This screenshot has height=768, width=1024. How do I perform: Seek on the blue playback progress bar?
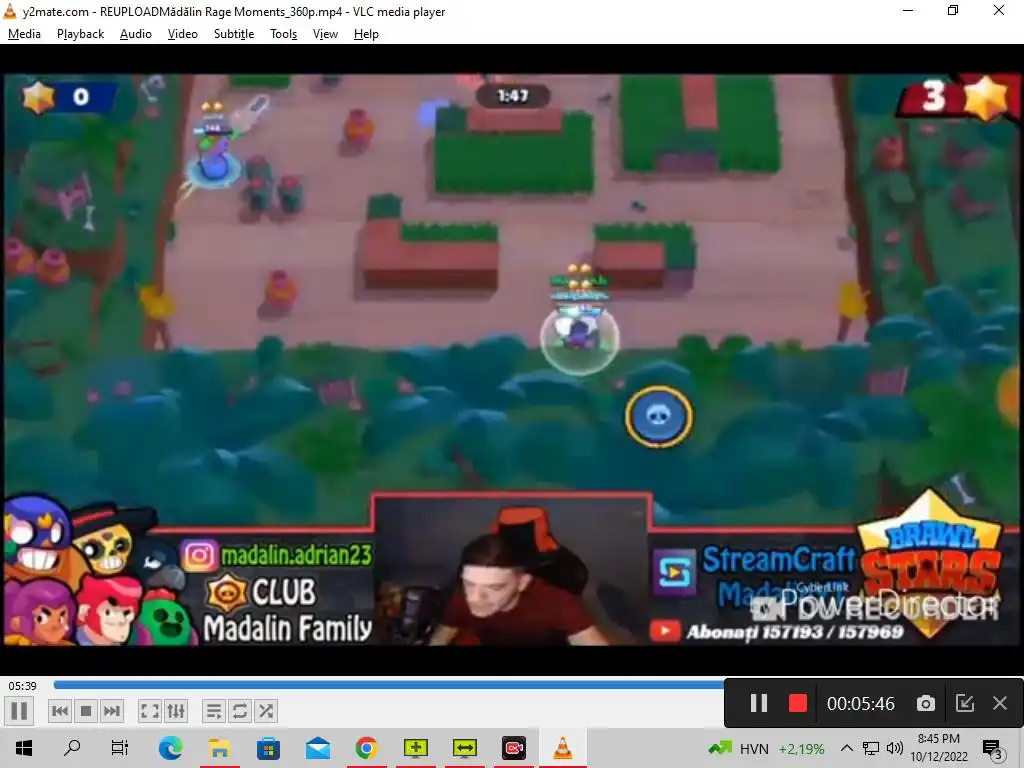pos(389,685)
